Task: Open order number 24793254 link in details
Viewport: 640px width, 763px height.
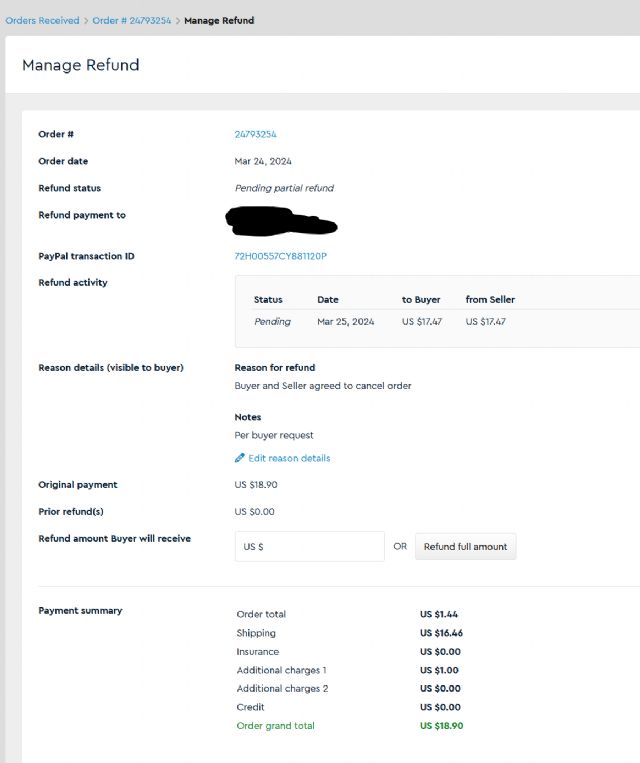Action: coord(255,134)
